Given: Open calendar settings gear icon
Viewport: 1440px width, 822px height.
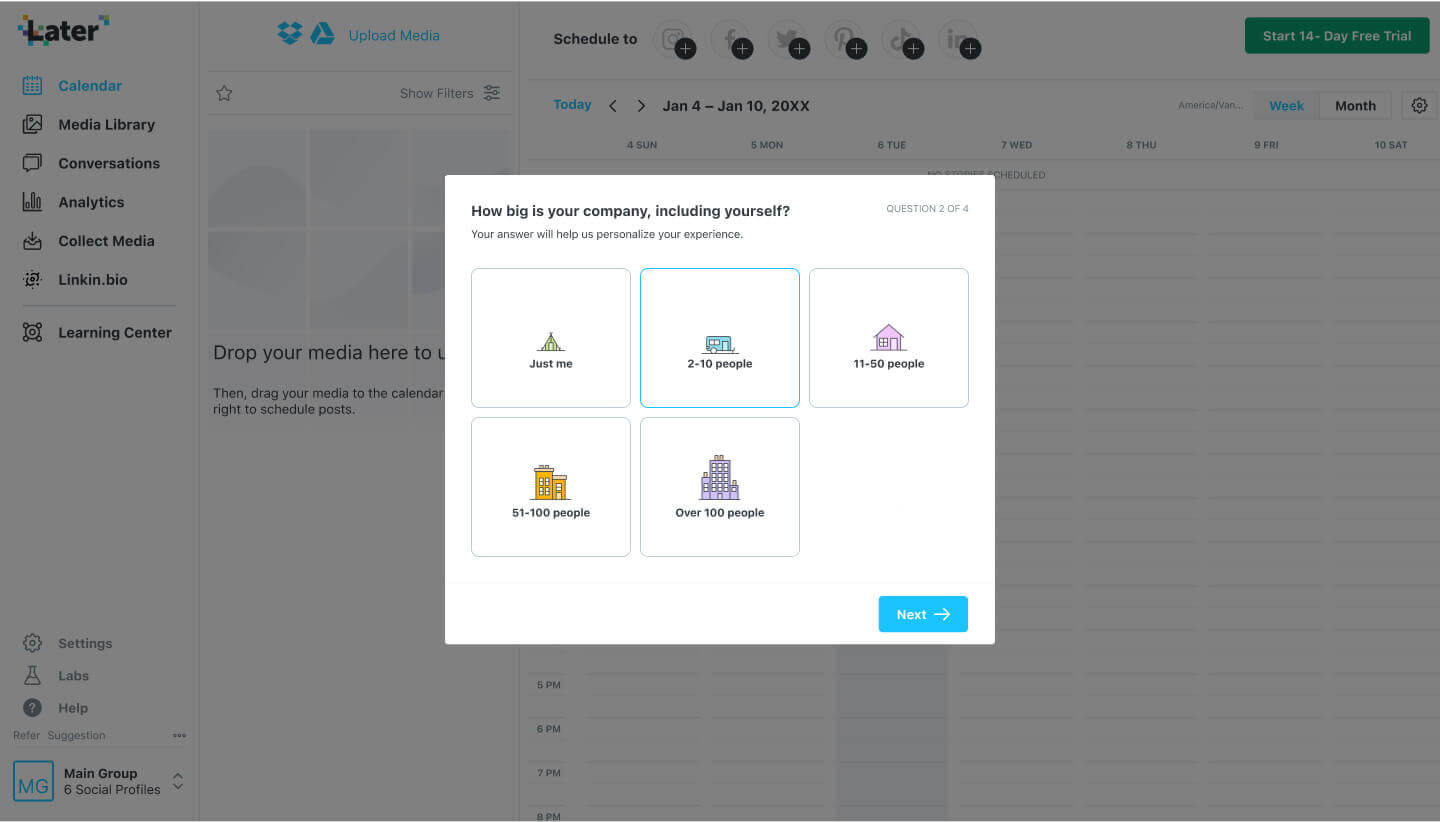Looking at the screenshot, I should [x=1419, y=105].
